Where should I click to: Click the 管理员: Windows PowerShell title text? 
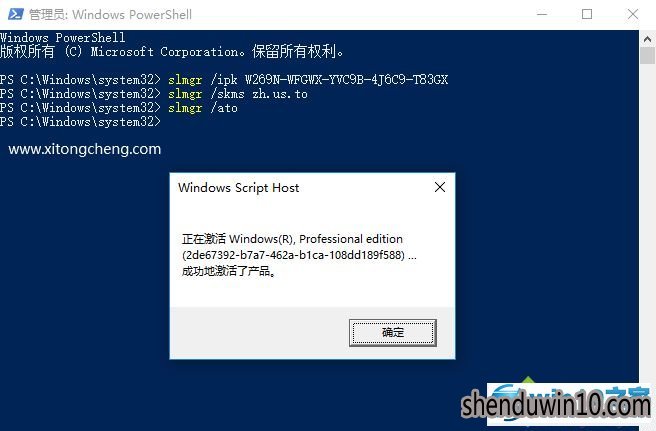click(110, 15)
